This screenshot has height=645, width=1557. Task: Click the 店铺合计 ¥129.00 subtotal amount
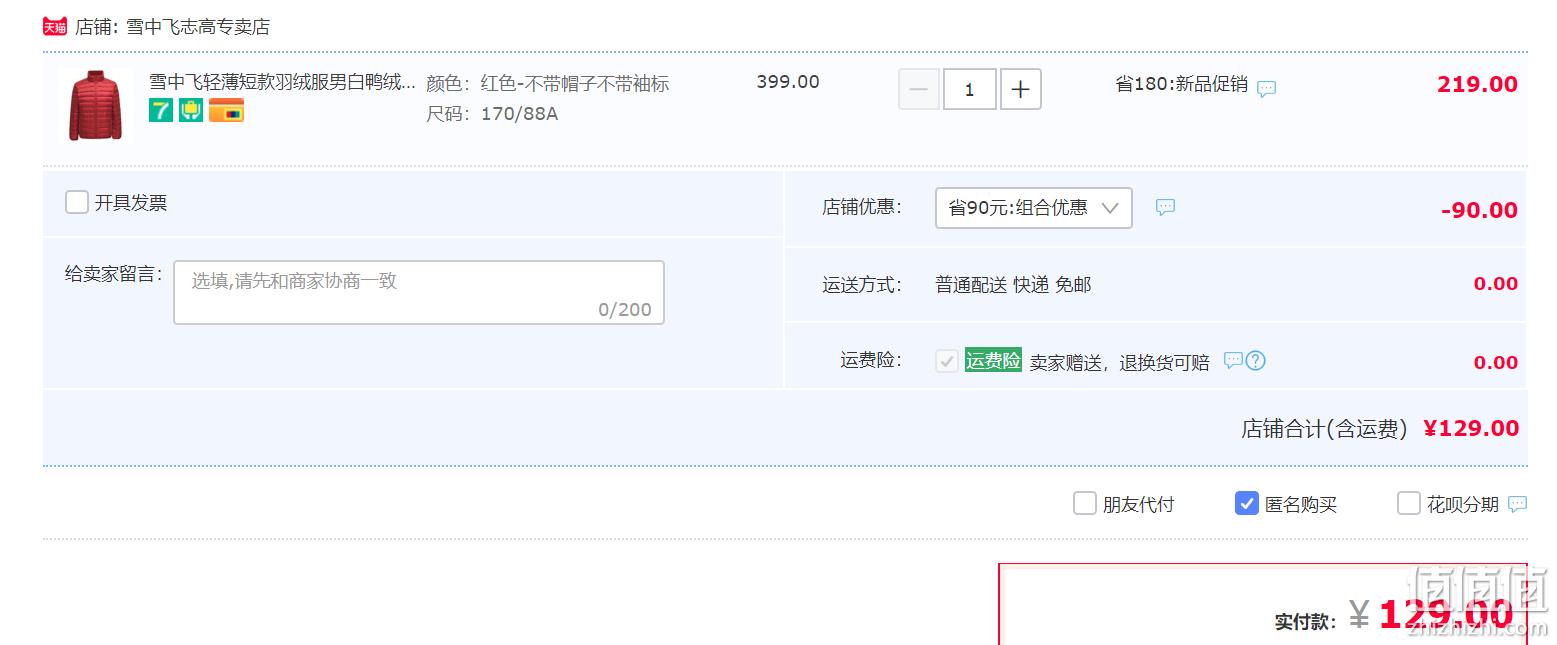pyautogui.click(x=1471, y=428)
